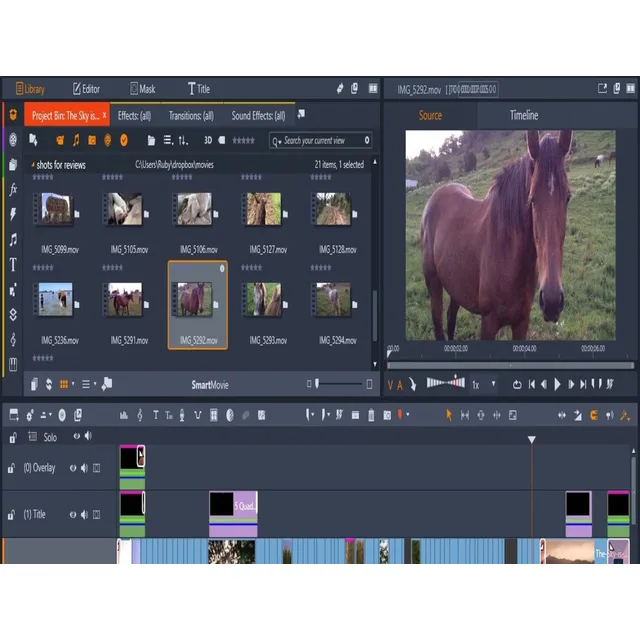Click the player scrubber bar
Image resolution: width=640 pixels, height=640 pixels.
pos(510,365)
